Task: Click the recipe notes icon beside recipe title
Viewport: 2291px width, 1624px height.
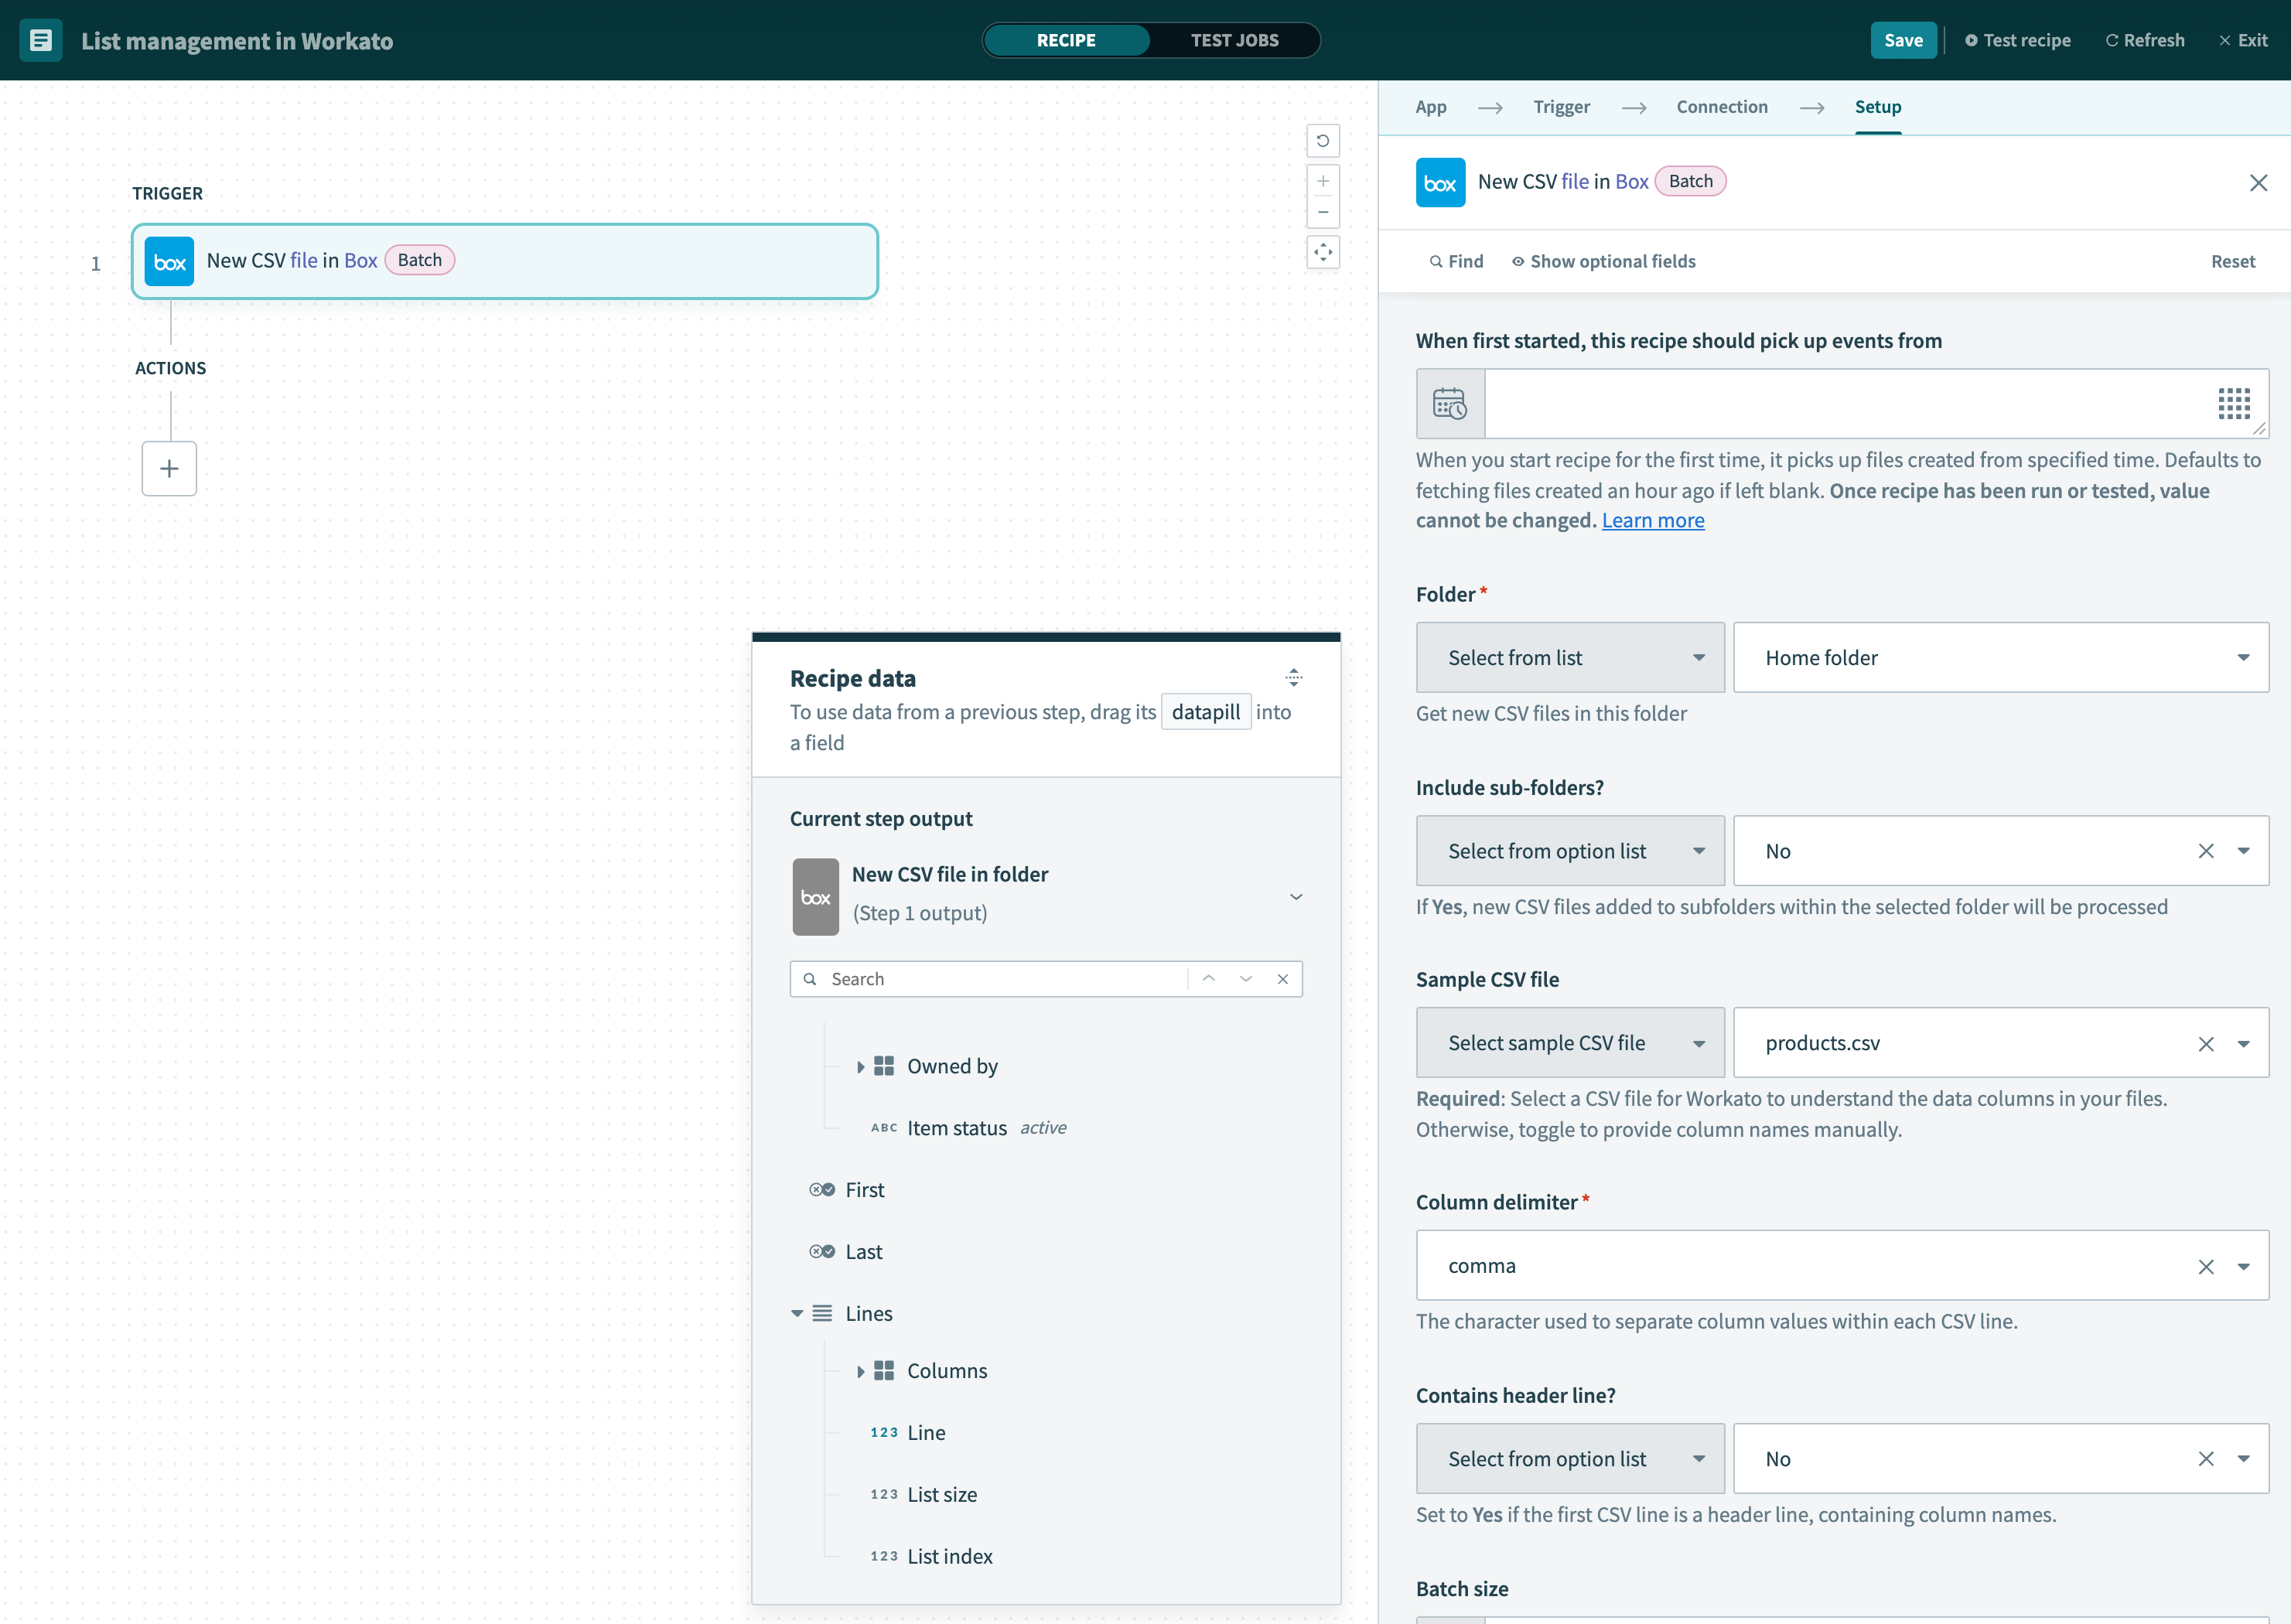Action: click(x=41, y=40)
